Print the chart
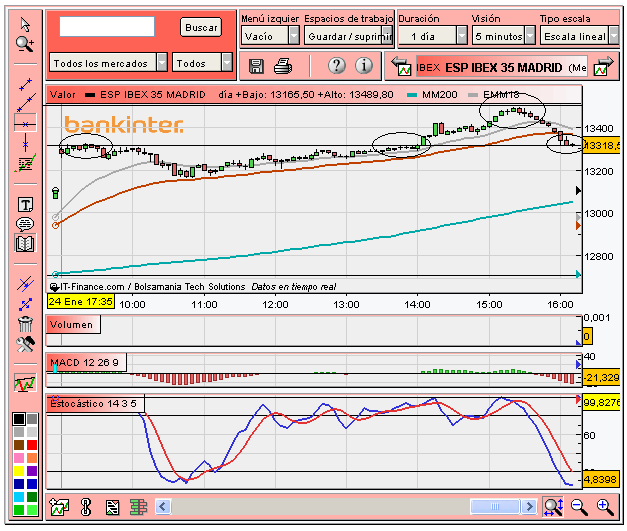The image size is (627, 531). click(x=283, y=66)
